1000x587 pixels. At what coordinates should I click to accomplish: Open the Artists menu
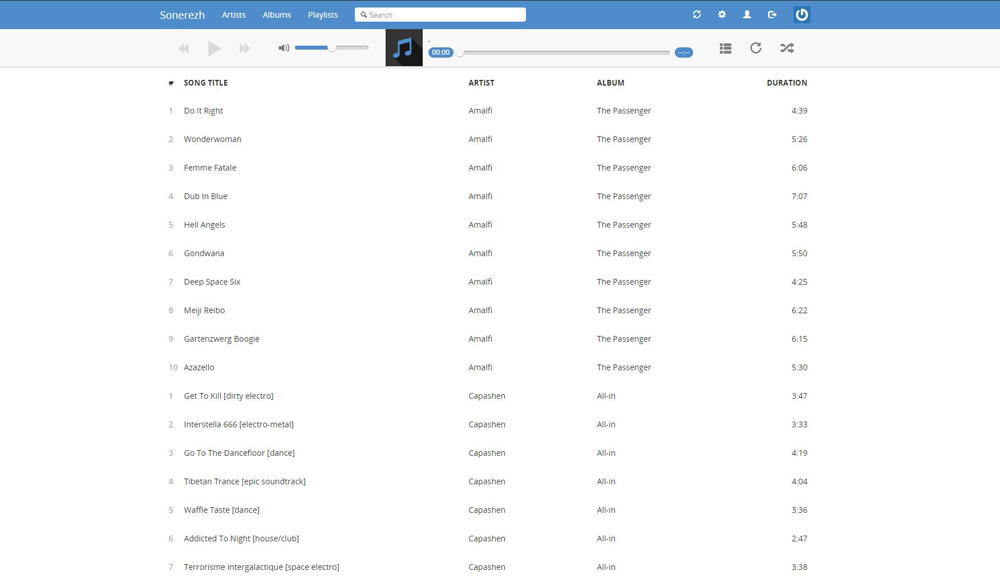(233, 15)
